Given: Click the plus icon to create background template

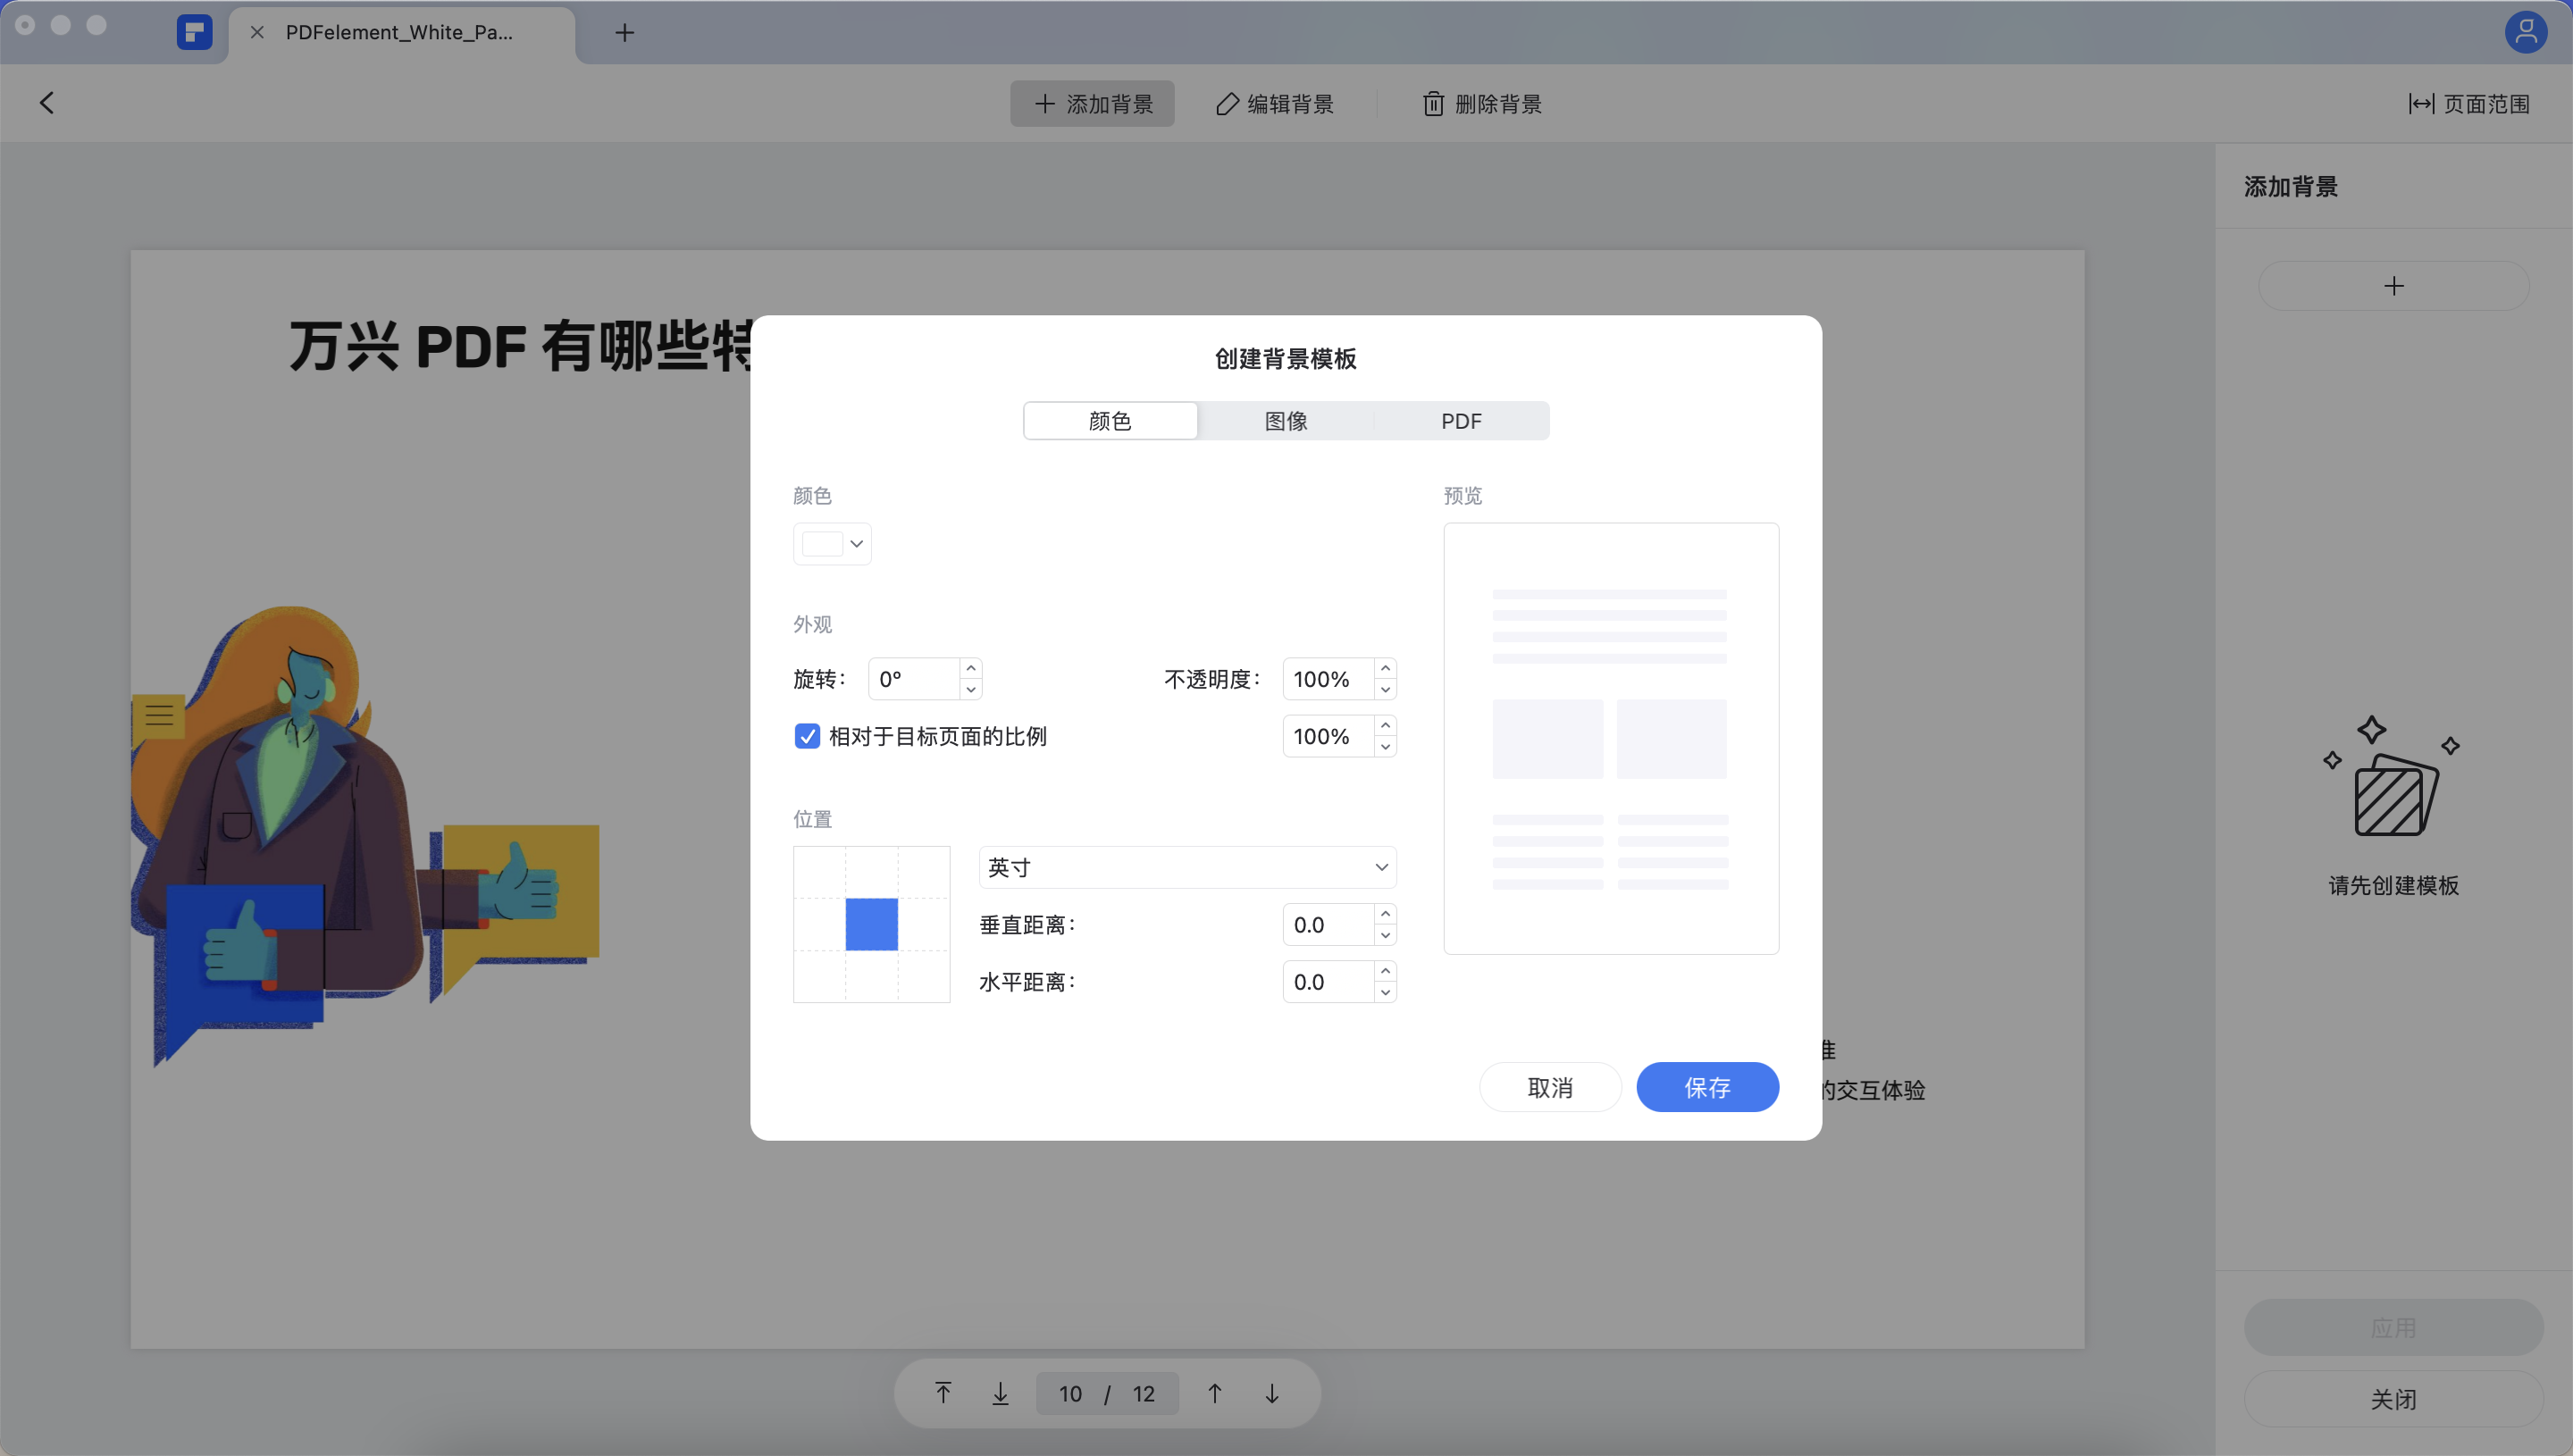Looking at the screenshot, I should (2394, 286).
